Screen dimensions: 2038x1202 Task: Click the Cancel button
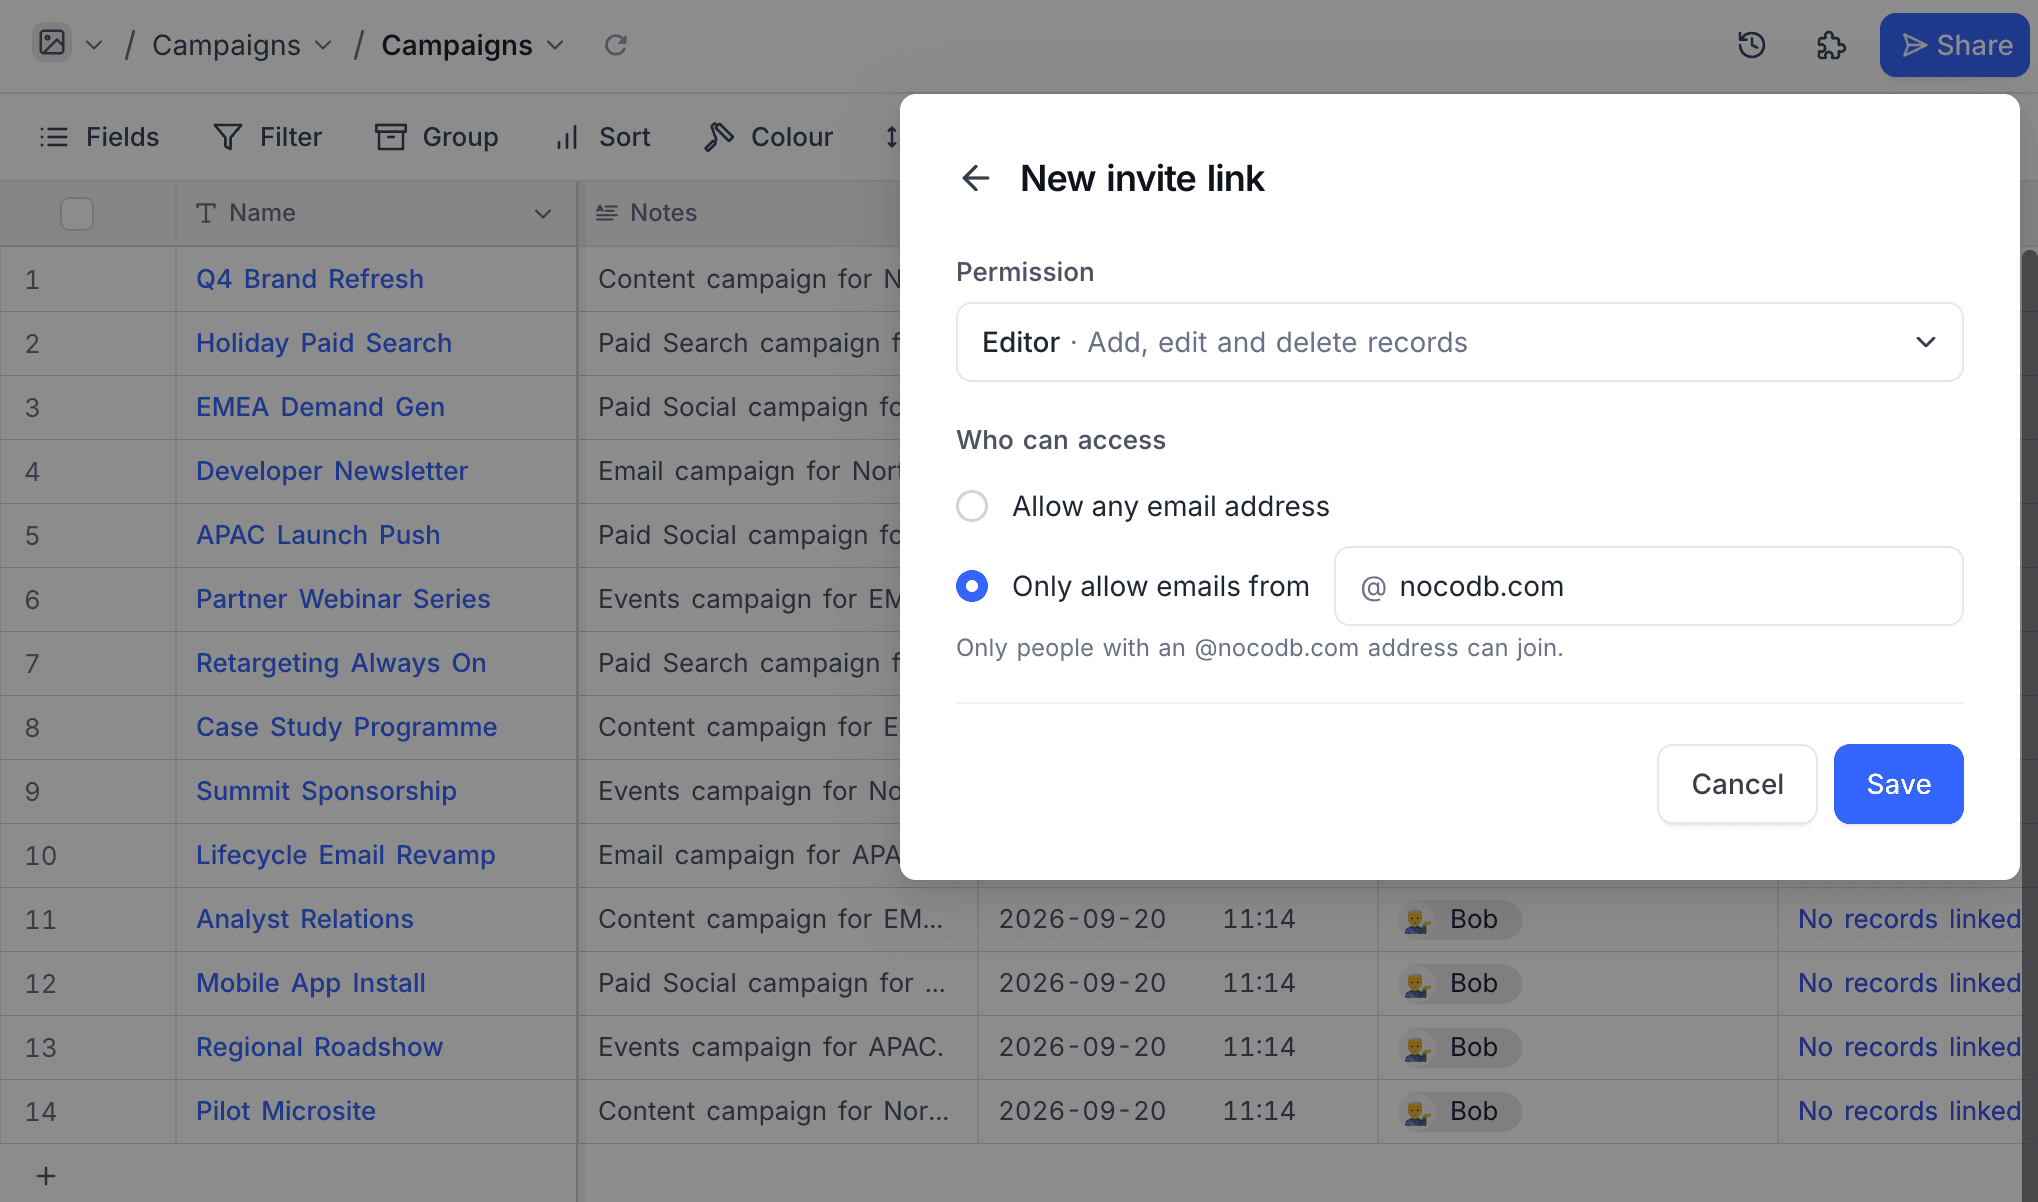tap(1737, 784)
